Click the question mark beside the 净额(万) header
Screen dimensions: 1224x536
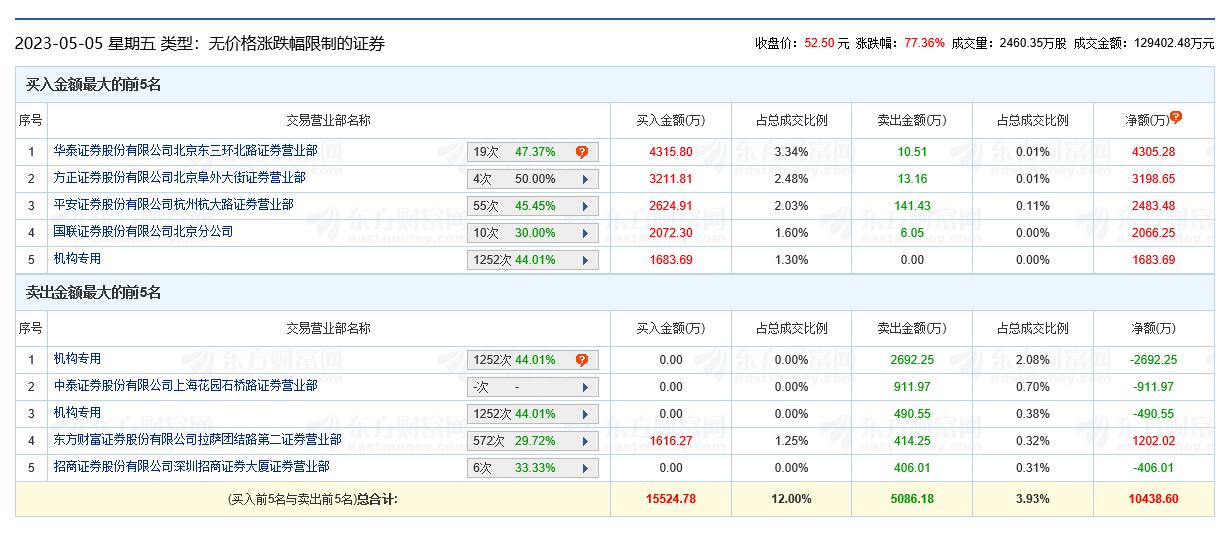point(1176,117)
